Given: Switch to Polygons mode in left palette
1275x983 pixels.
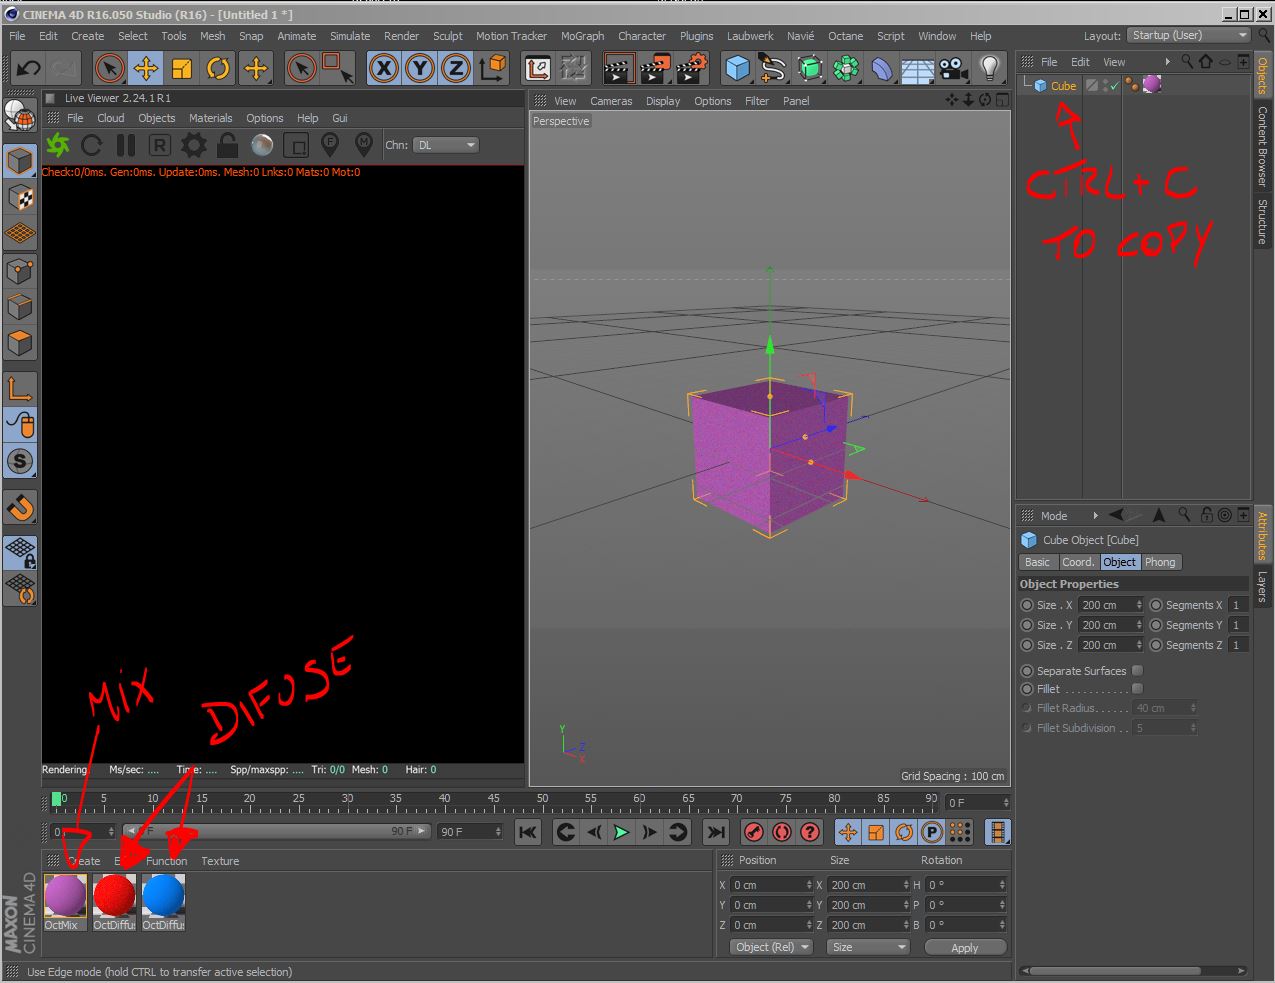Looking at the screenshot, I should (21, 343).
